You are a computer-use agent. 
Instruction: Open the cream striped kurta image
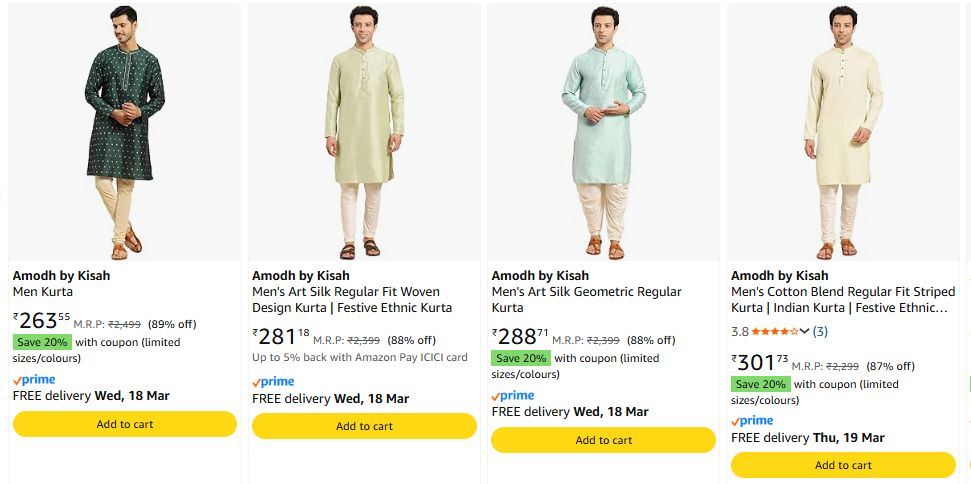(x=843, y=132)
